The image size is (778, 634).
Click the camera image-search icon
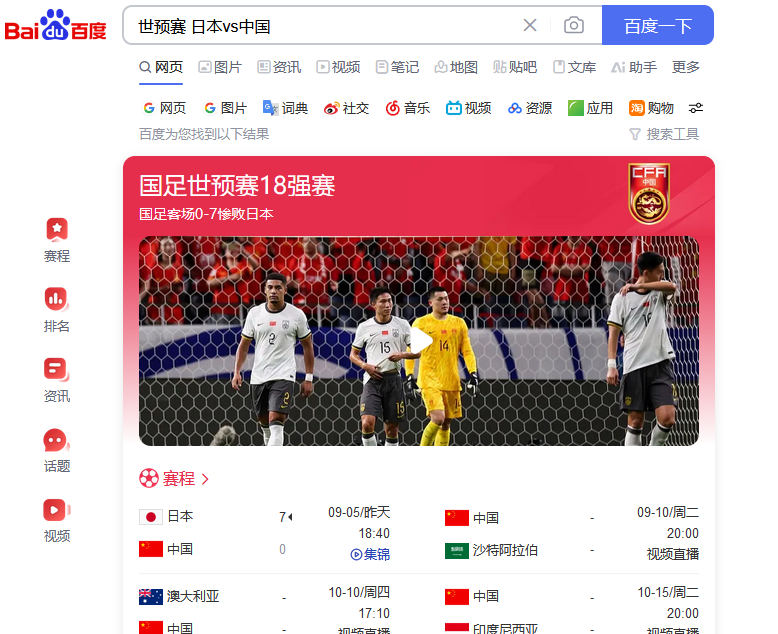click(574, 25)
